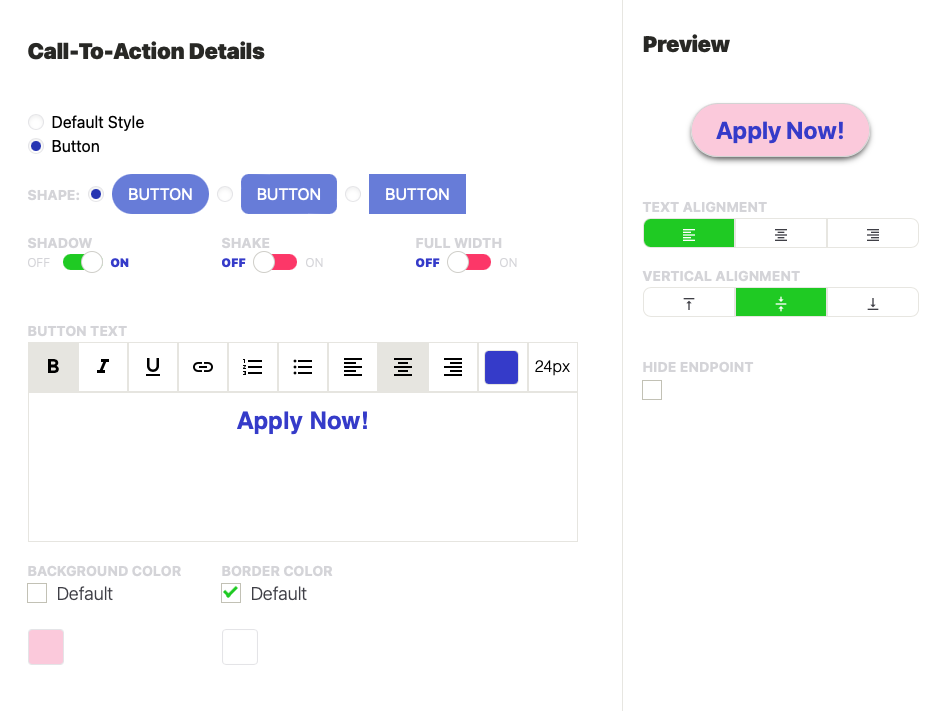Select center text alignment in preview panel

click(x=781, y=234)
